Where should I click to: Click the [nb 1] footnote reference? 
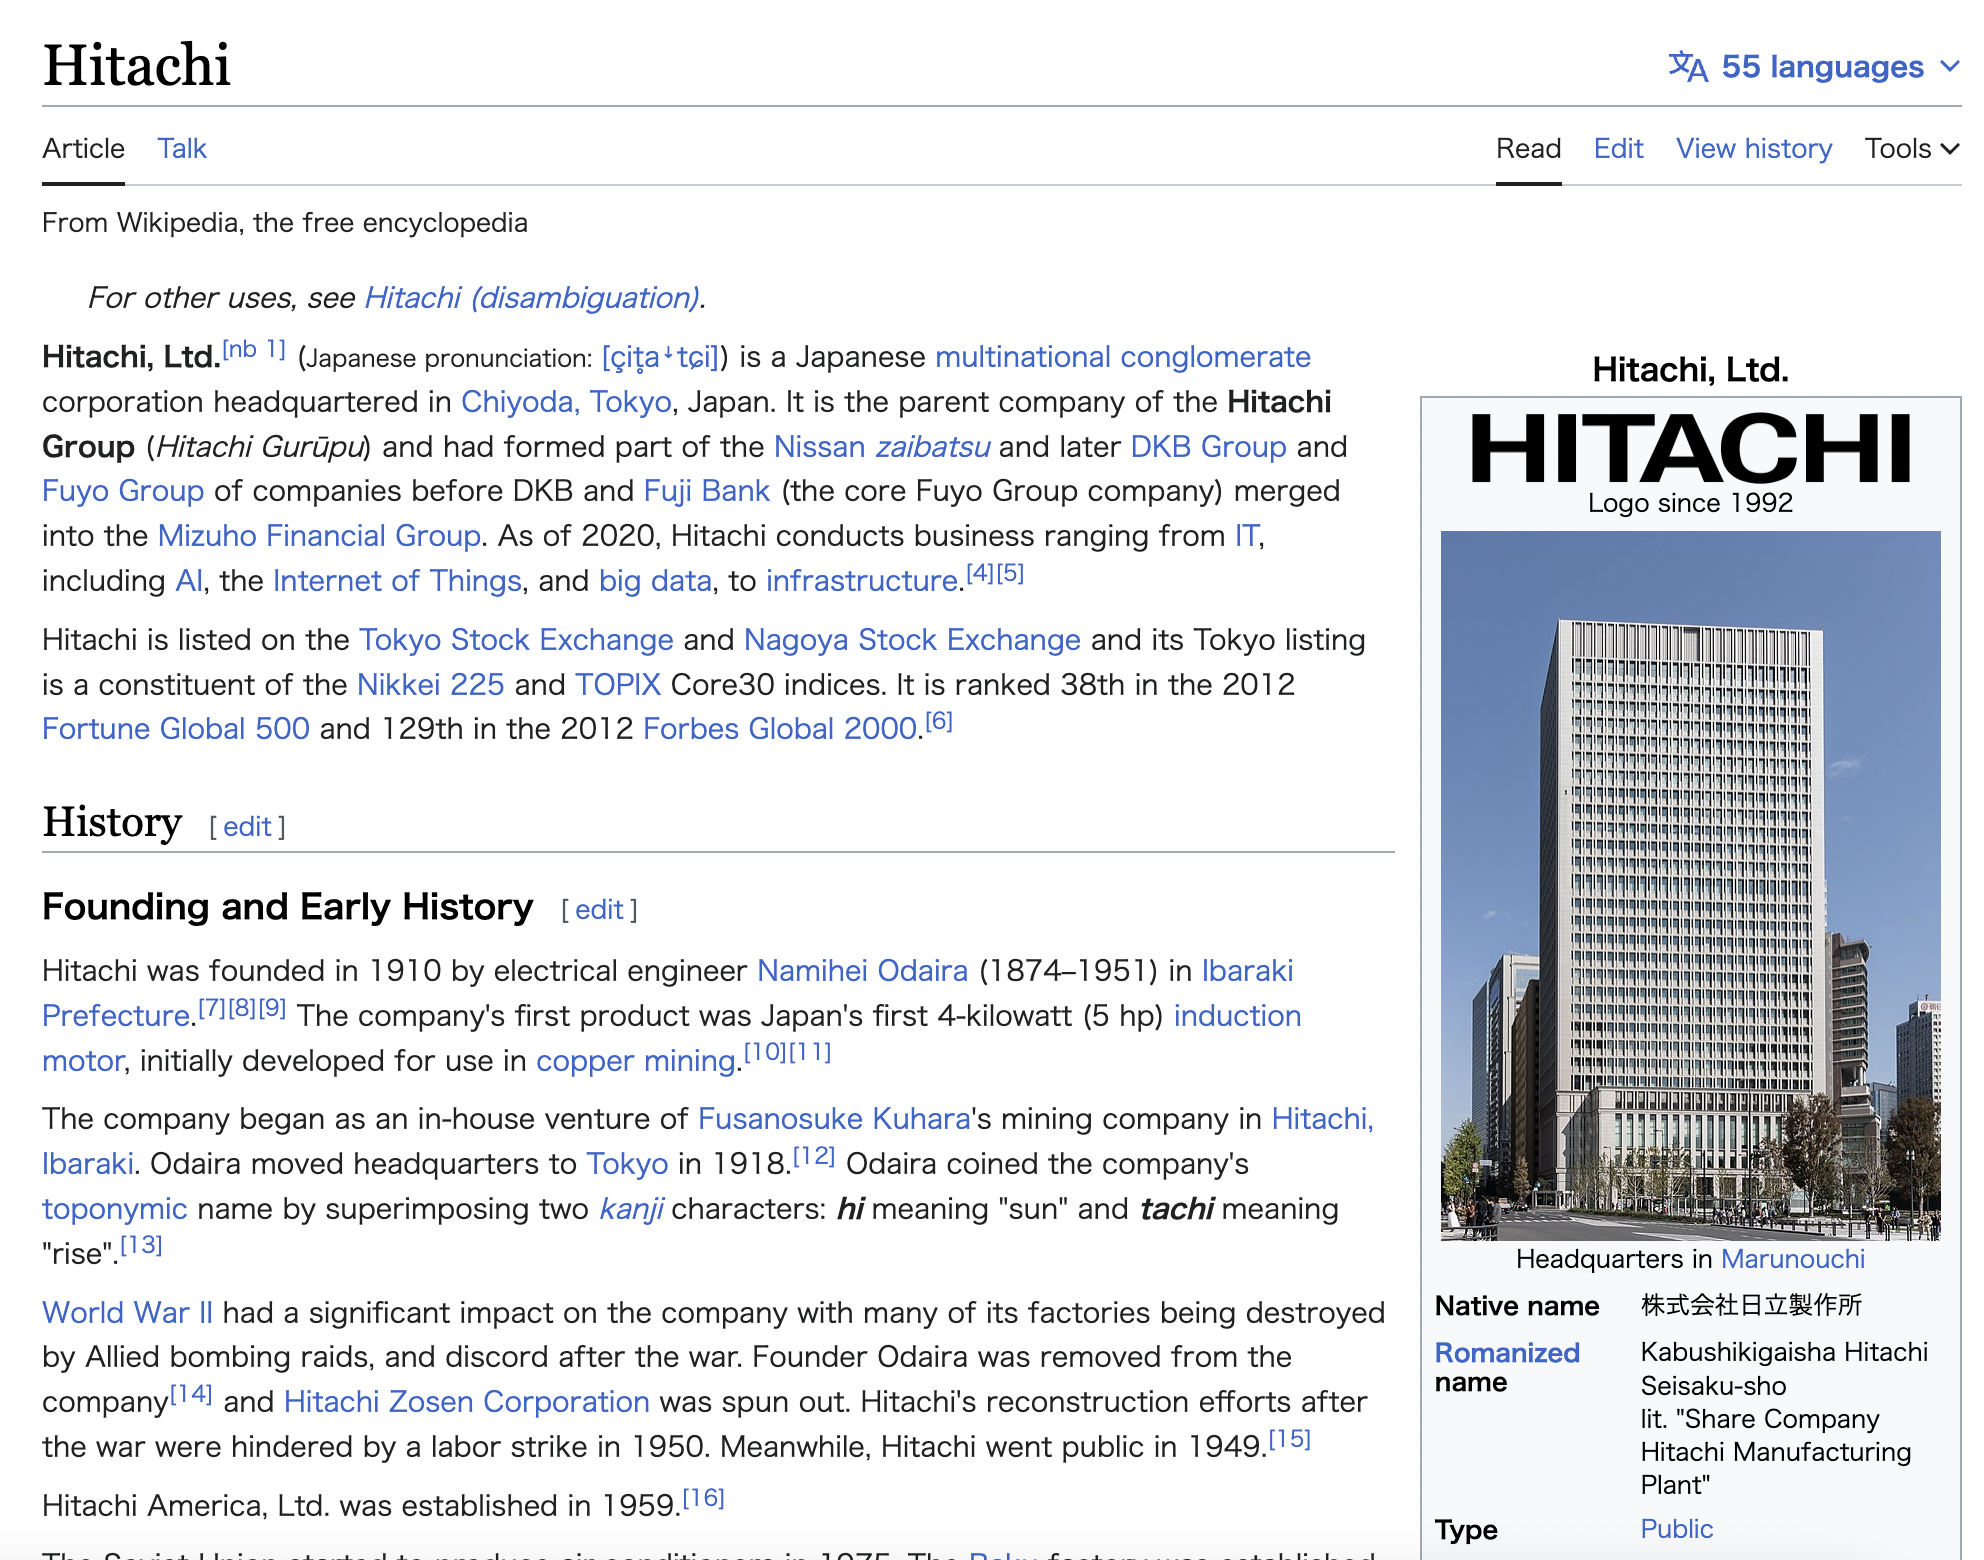pos(254,350)
